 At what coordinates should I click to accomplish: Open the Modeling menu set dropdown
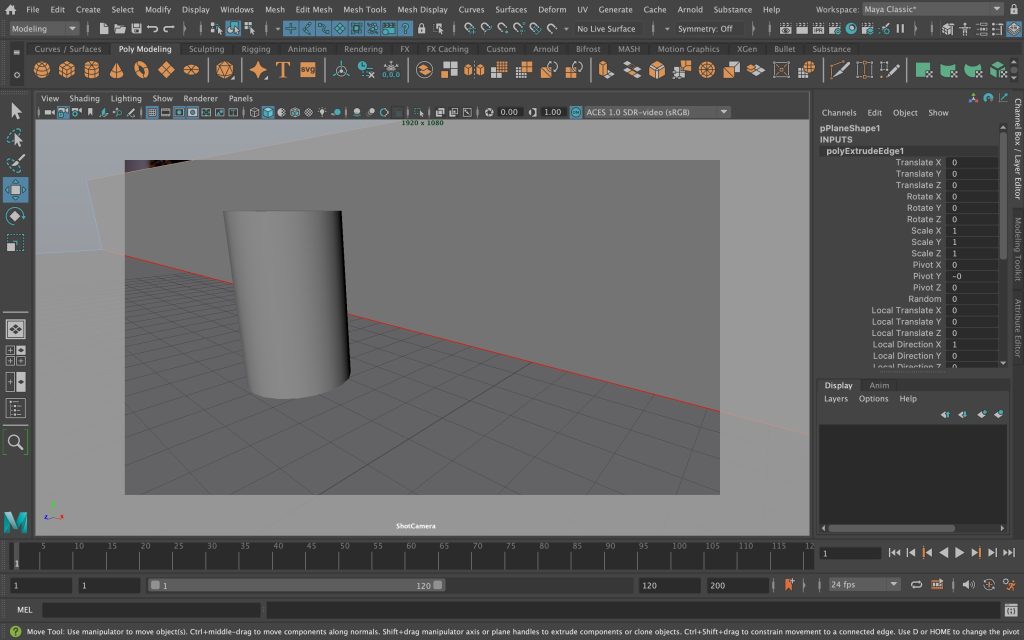[x=44, y=29]
